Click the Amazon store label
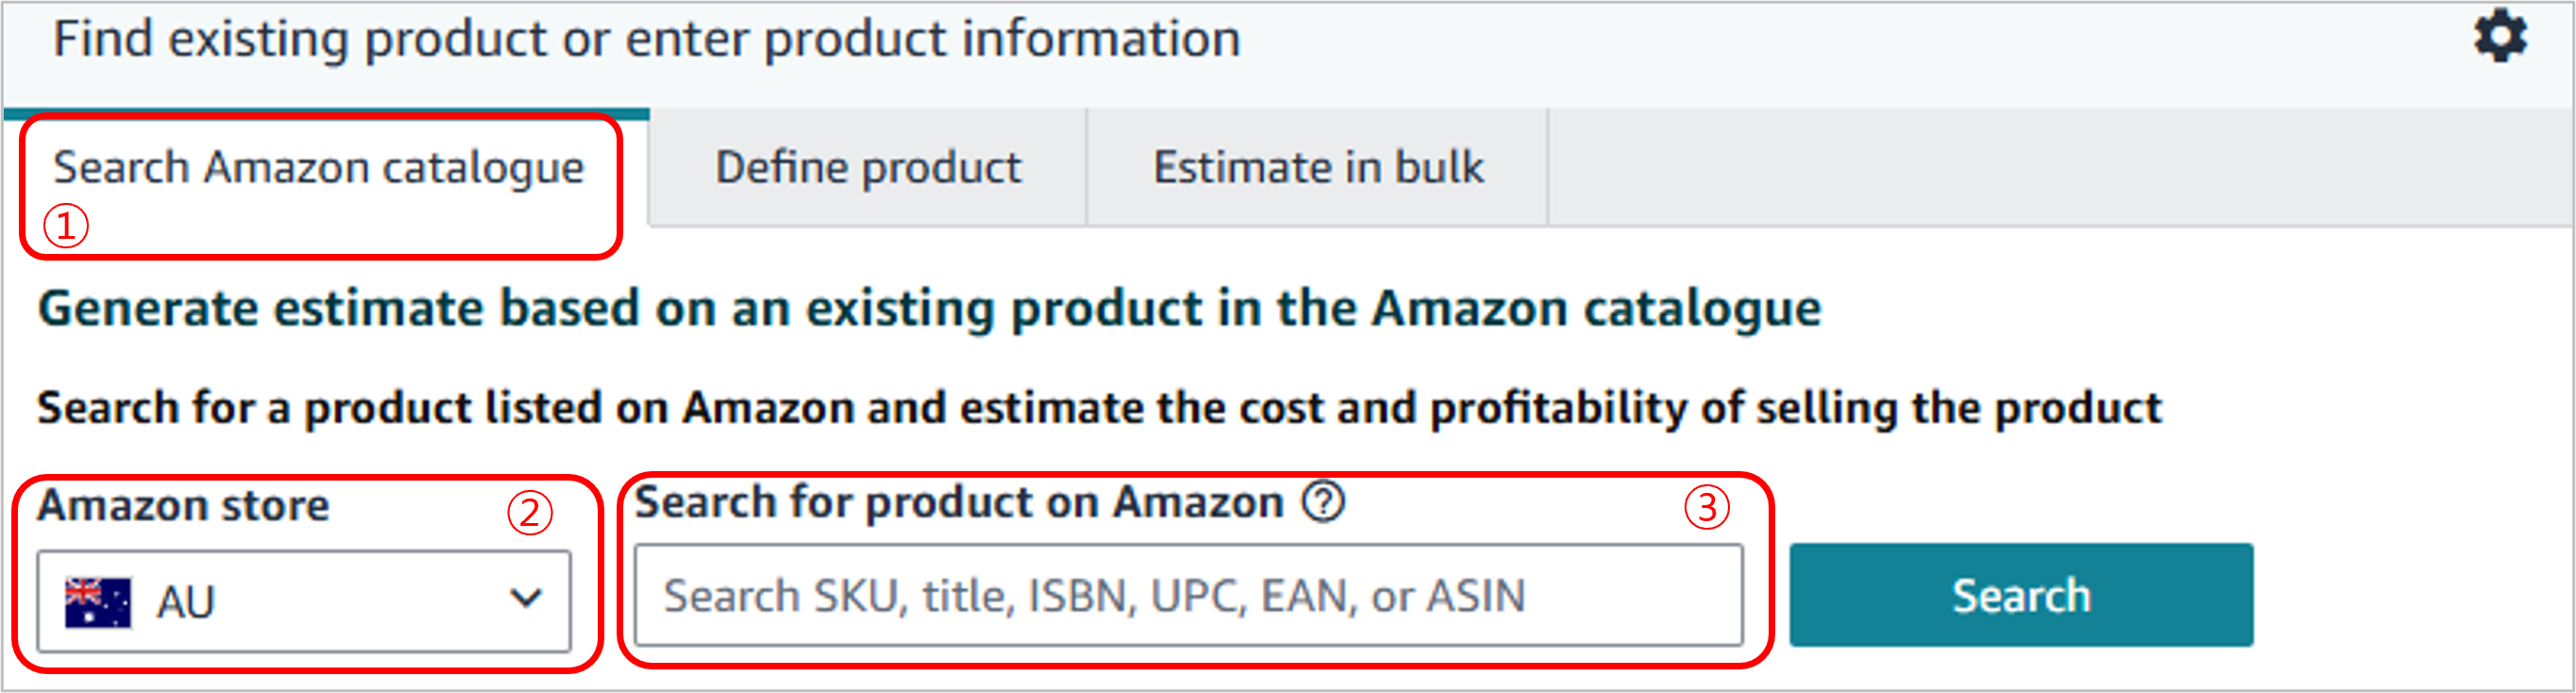 [x=183, y=505]
